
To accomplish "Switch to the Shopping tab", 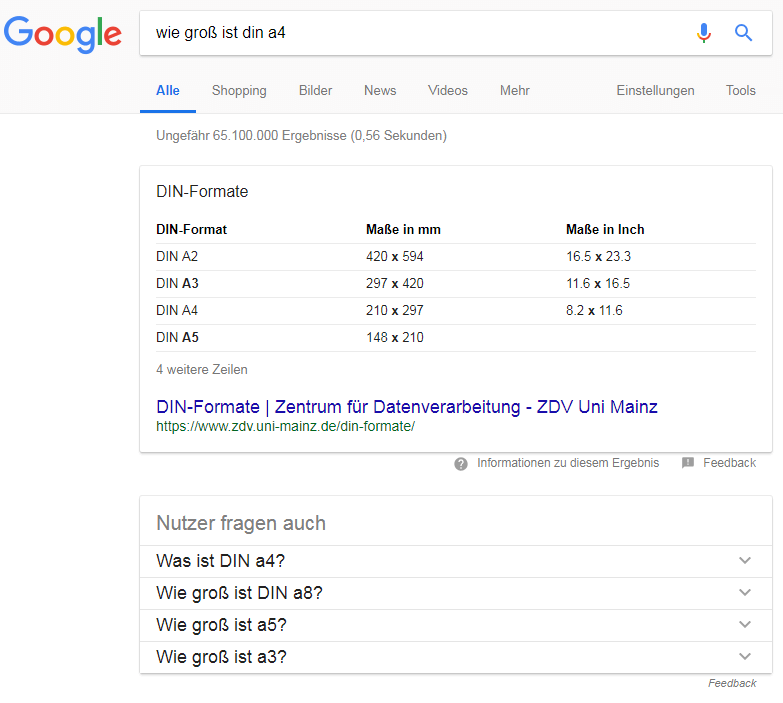I will click(x=239, y=90).
